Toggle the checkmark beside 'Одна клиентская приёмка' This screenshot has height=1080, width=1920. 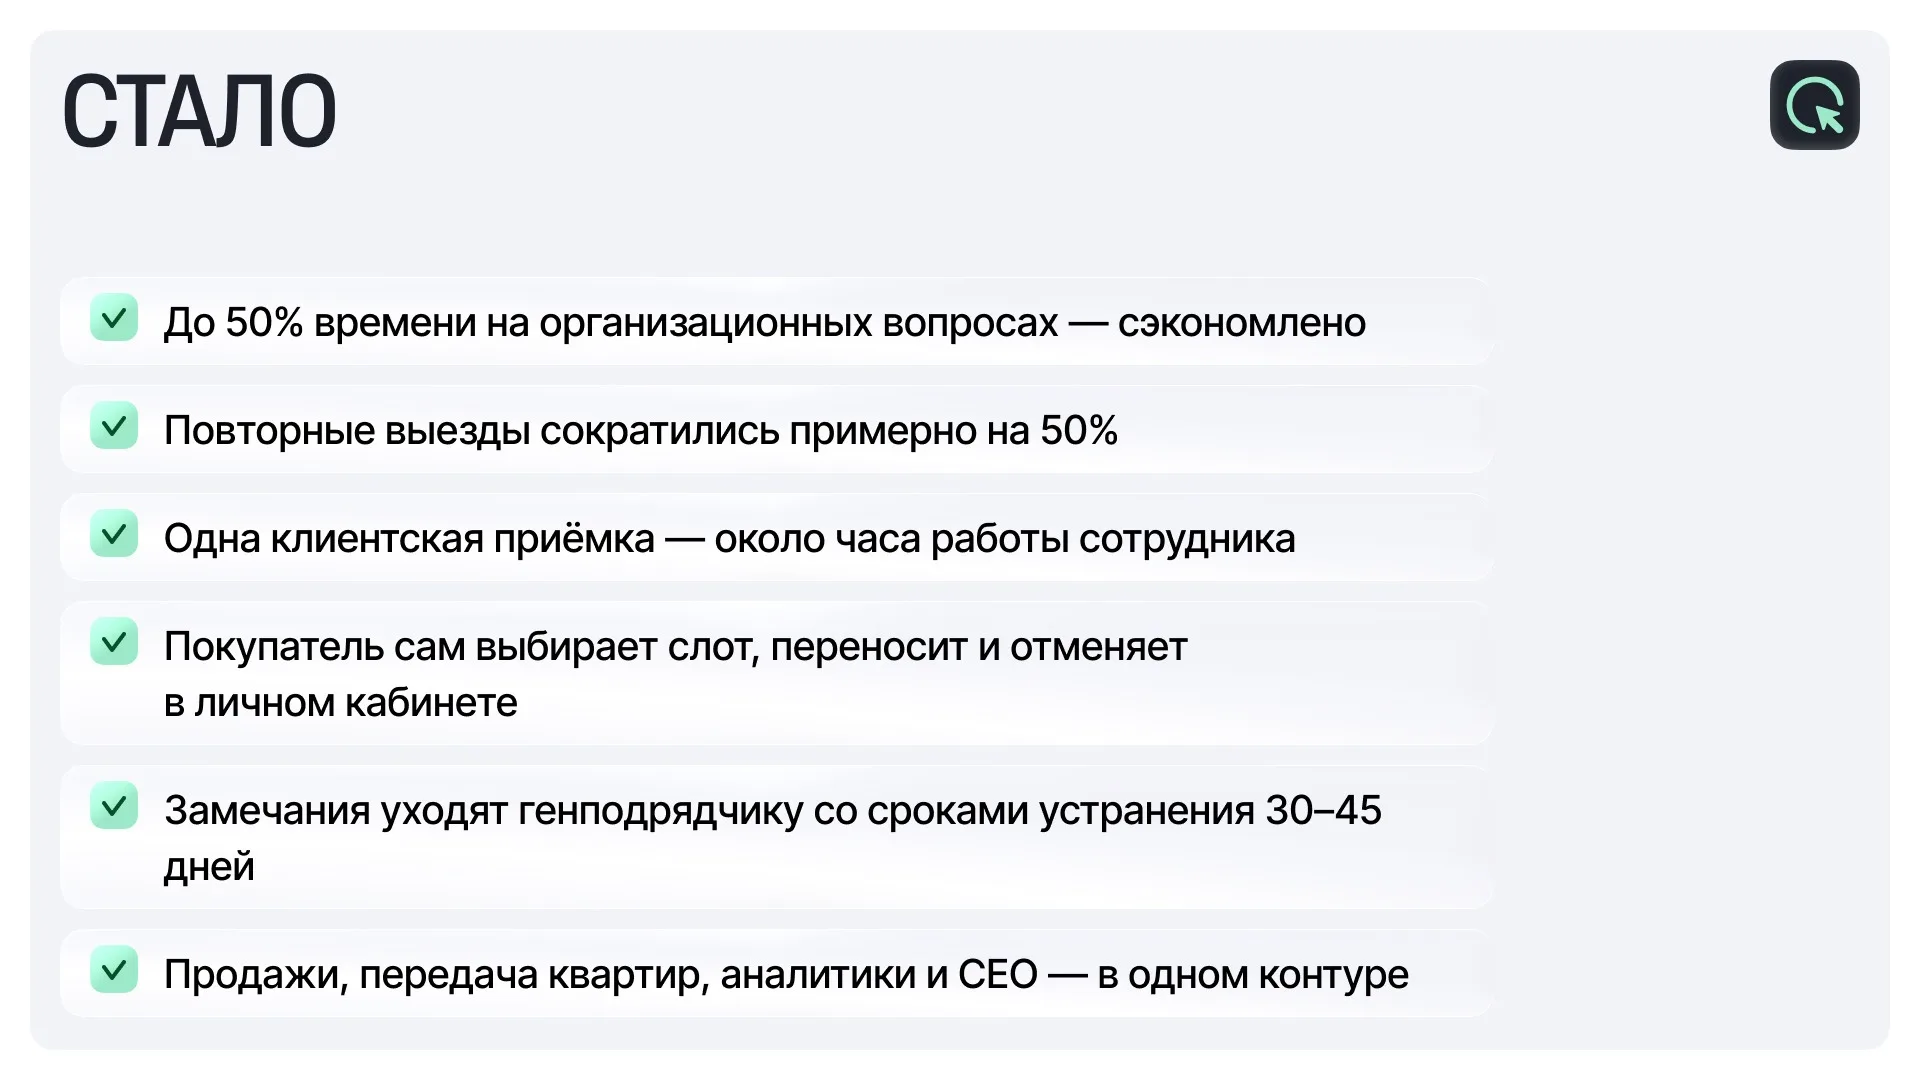[114, 534]
